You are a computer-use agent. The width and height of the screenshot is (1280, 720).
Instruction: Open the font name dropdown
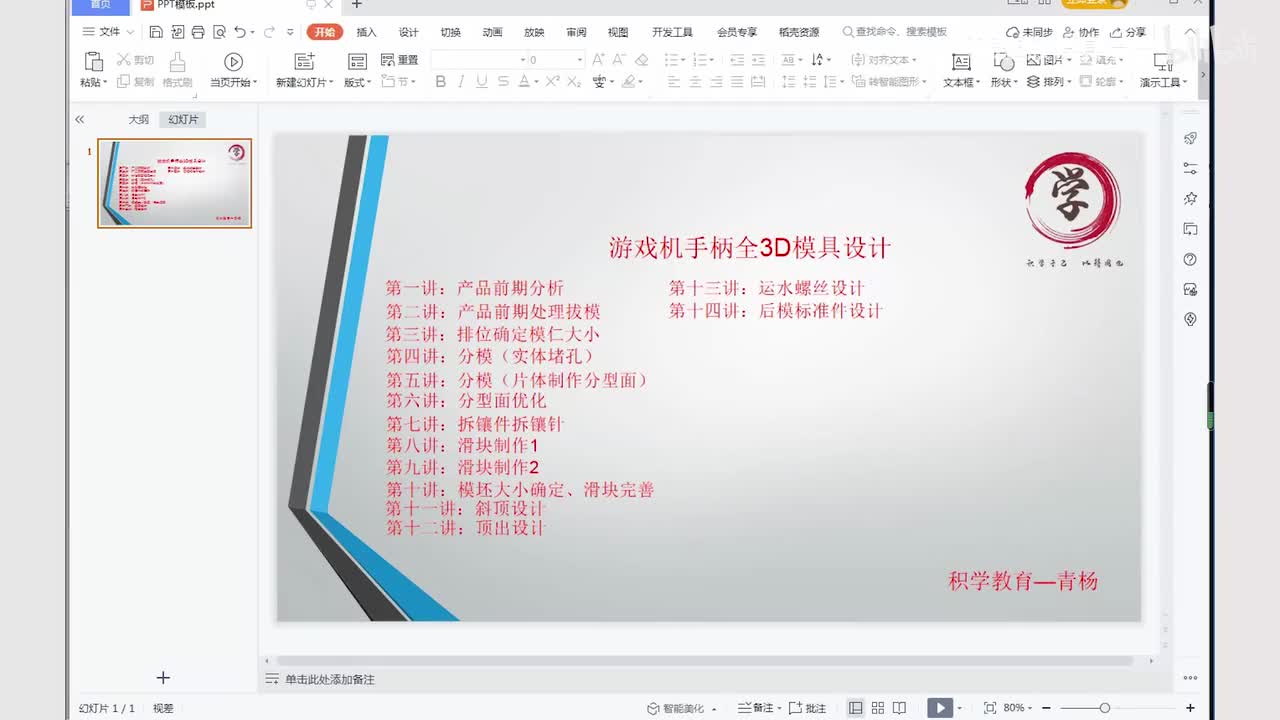coord(522,60)
